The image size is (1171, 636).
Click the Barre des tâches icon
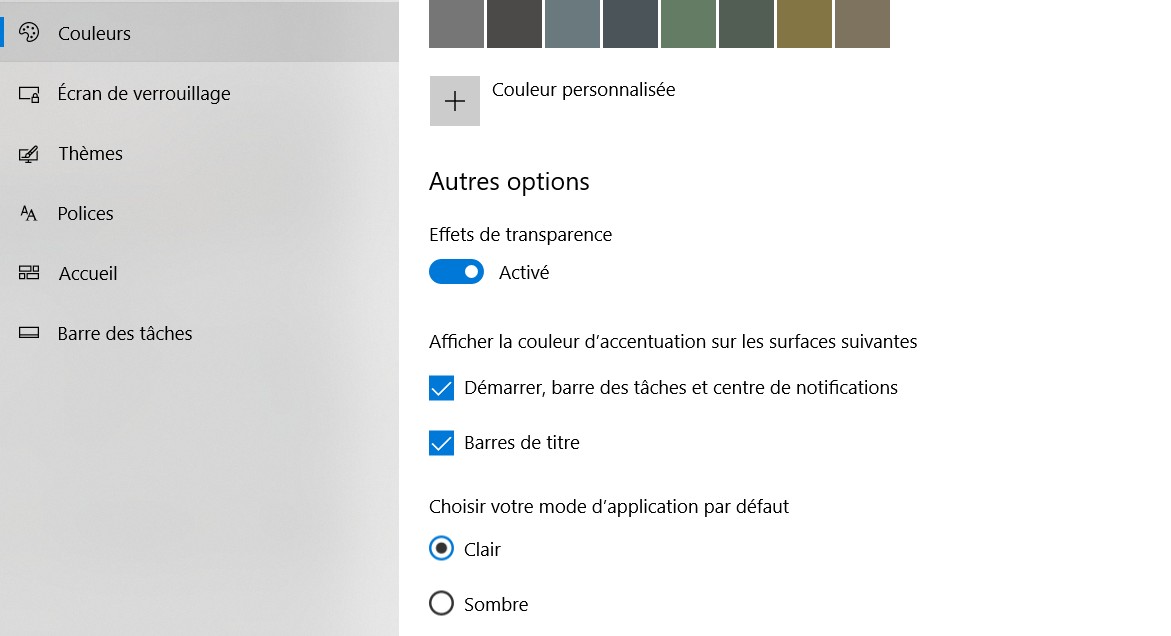point(29,333)
